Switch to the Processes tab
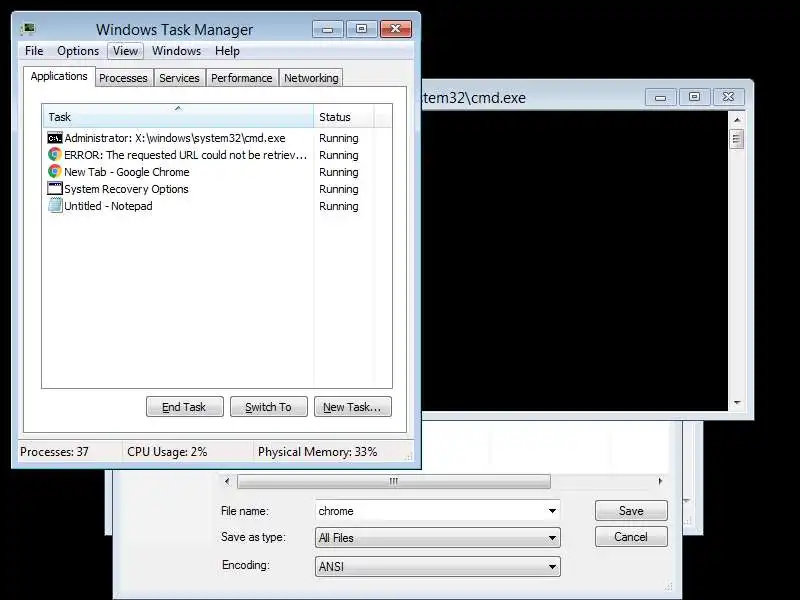This screenshot has height=600, width=800. tap(123, 78)
